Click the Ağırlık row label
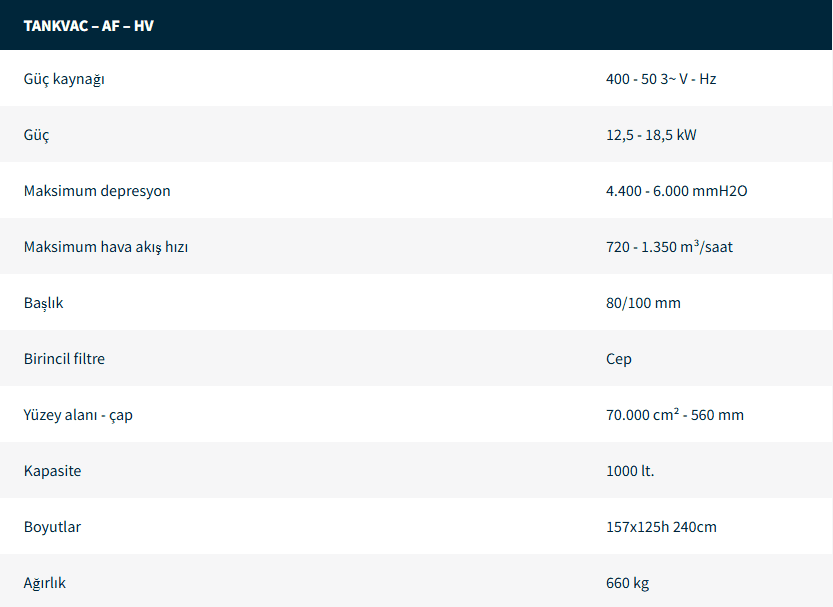The image size is (833, 607). 44,583
